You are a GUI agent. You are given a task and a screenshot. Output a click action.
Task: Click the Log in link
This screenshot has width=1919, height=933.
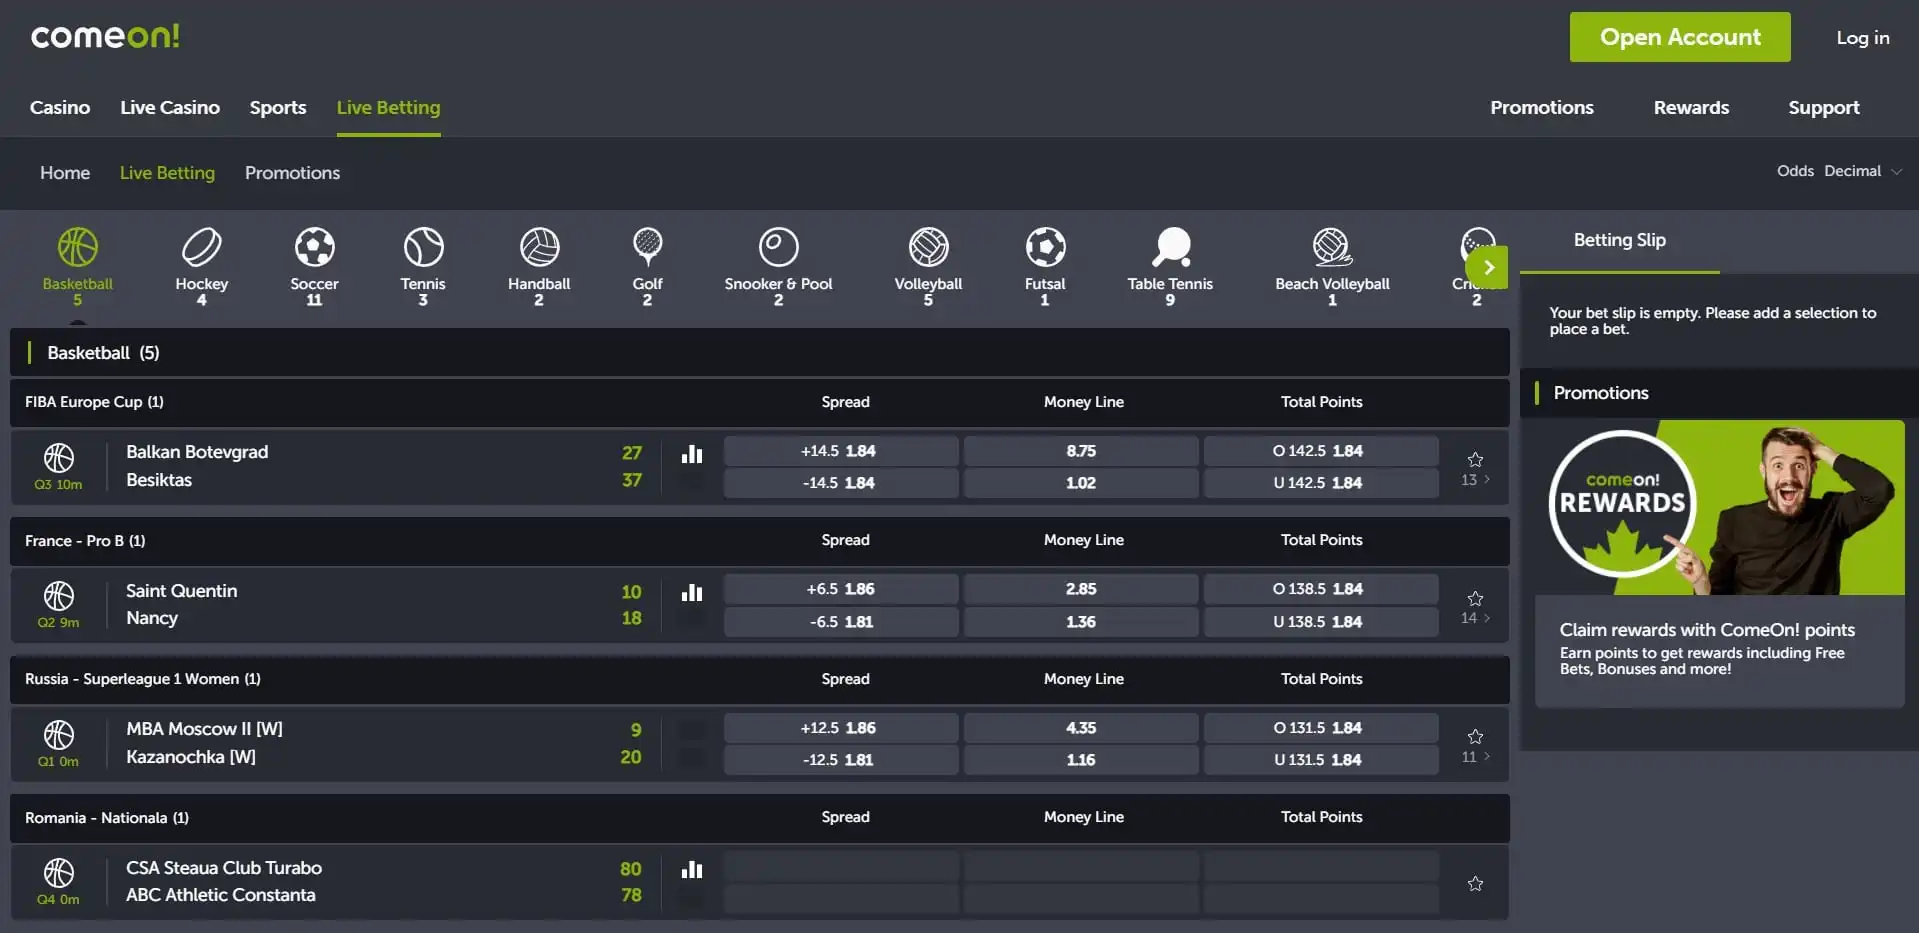tap(1862, 37)
